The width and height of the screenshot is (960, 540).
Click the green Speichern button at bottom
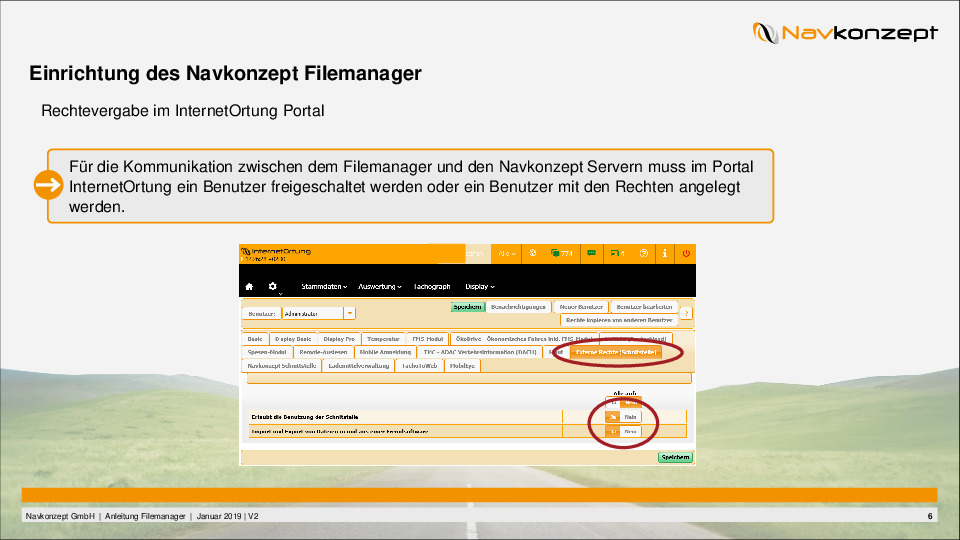point(675,457)
